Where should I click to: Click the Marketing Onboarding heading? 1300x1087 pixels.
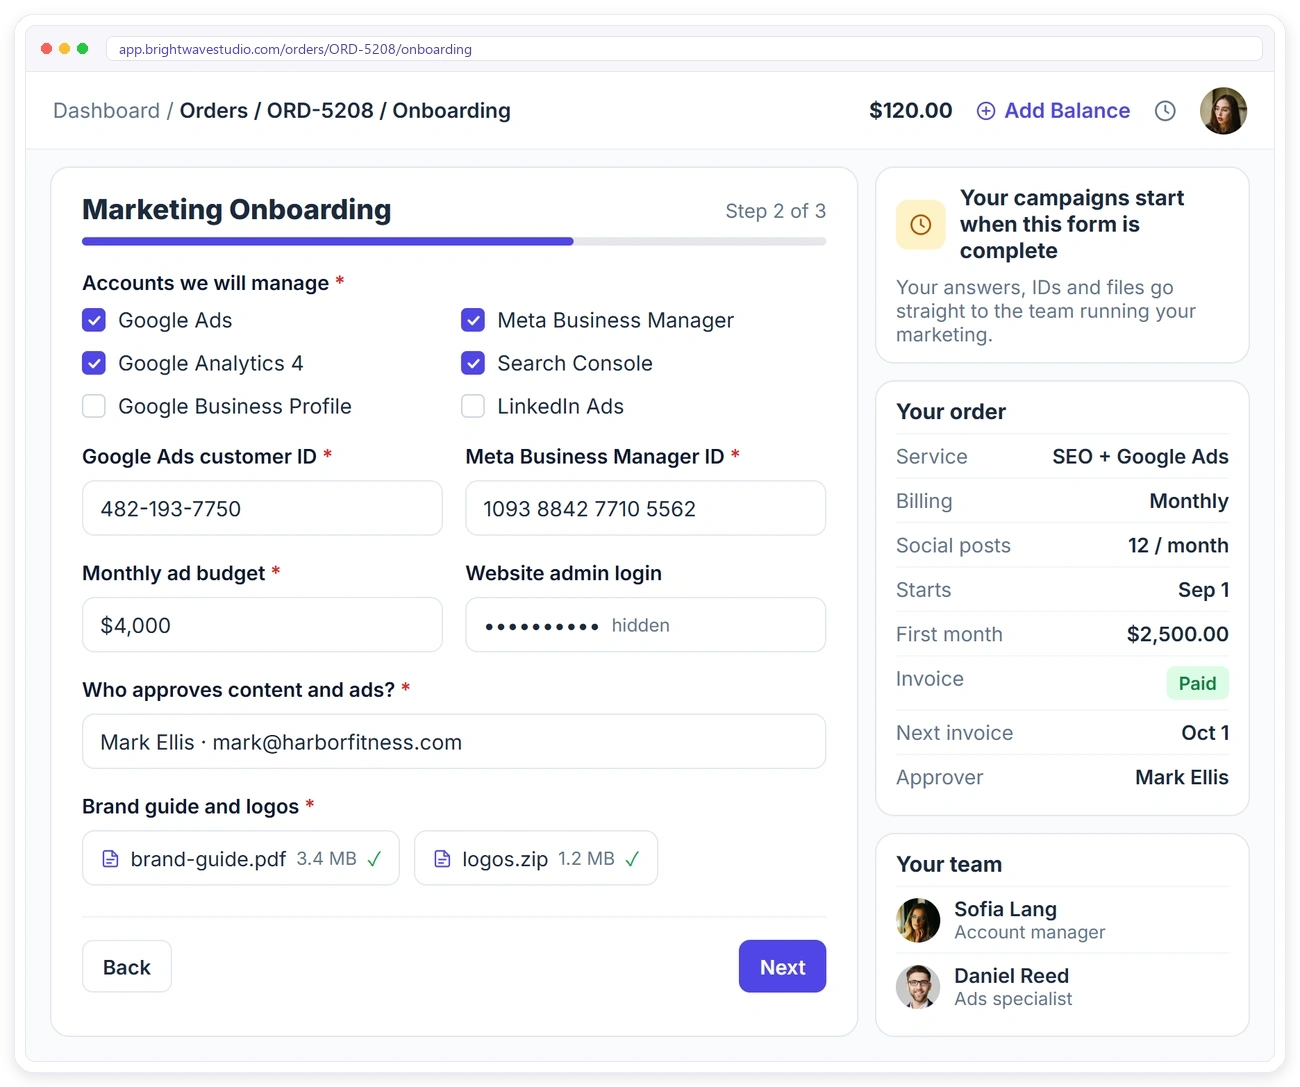coord(237,210)
